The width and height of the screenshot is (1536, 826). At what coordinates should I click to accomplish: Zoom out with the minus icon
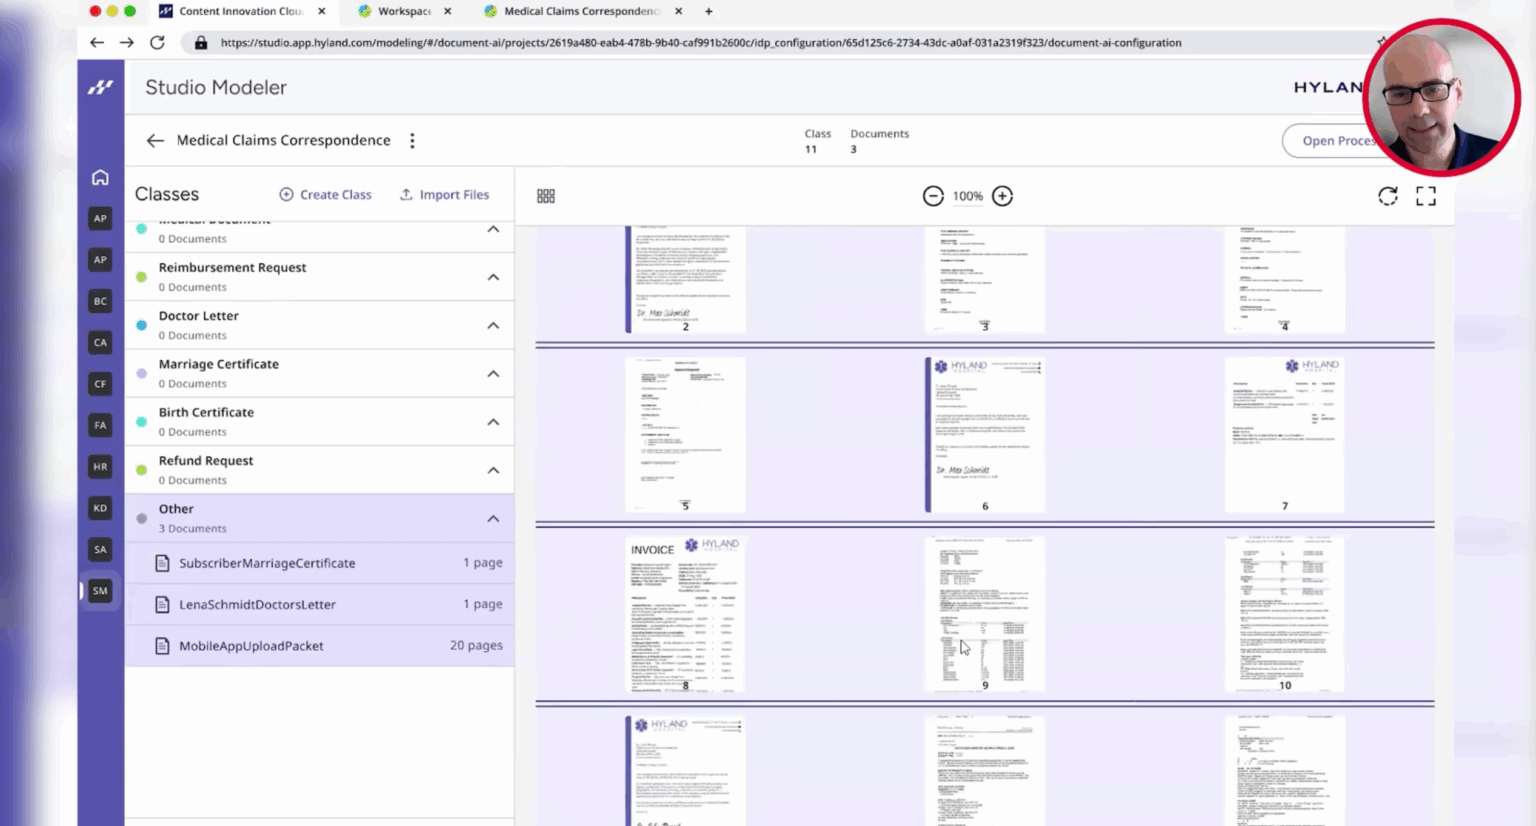933,196
